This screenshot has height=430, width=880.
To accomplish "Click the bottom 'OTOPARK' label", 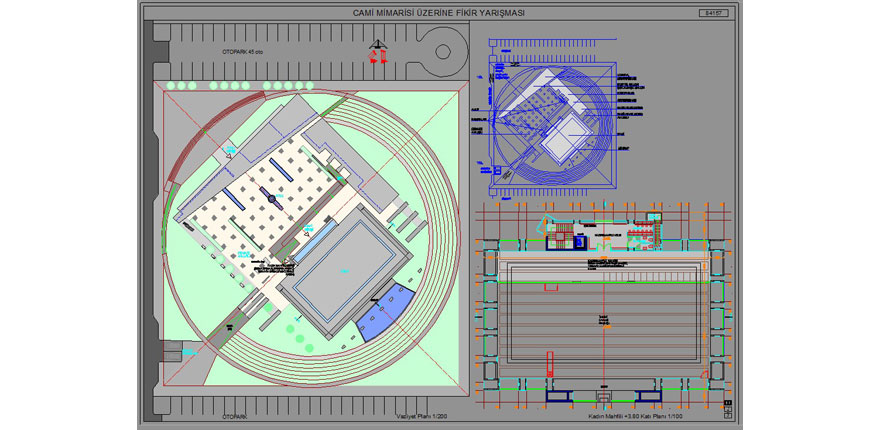I will click(x=234, y=417).
